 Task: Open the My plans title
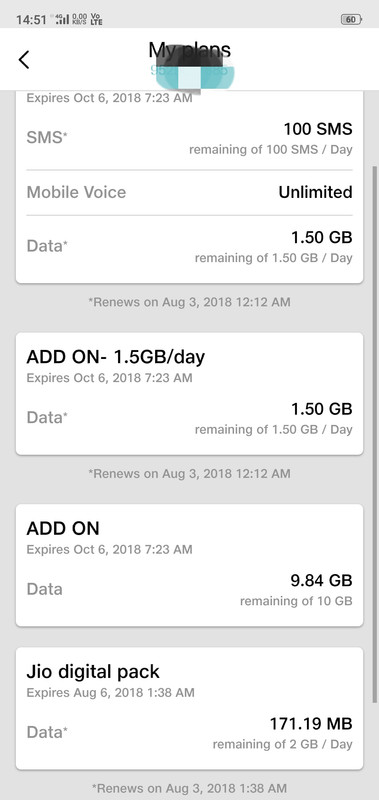(190, 50)
